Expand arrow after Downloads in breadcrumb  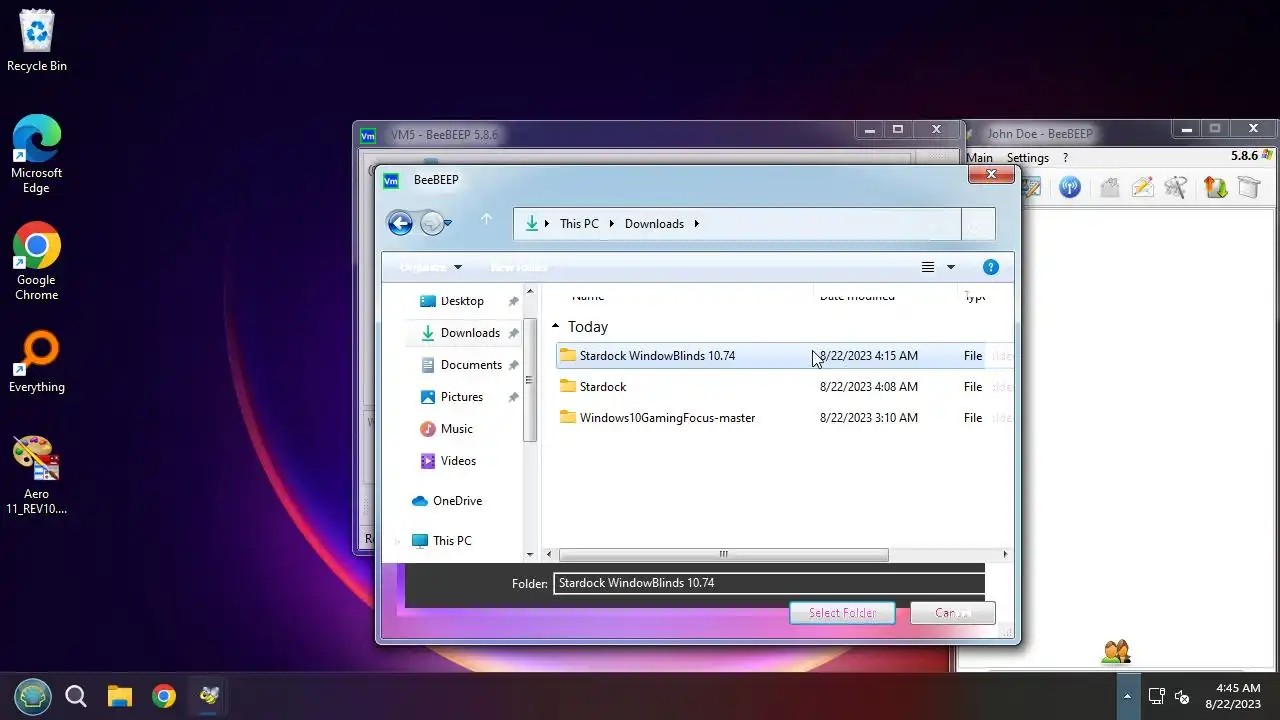point(697,224)
